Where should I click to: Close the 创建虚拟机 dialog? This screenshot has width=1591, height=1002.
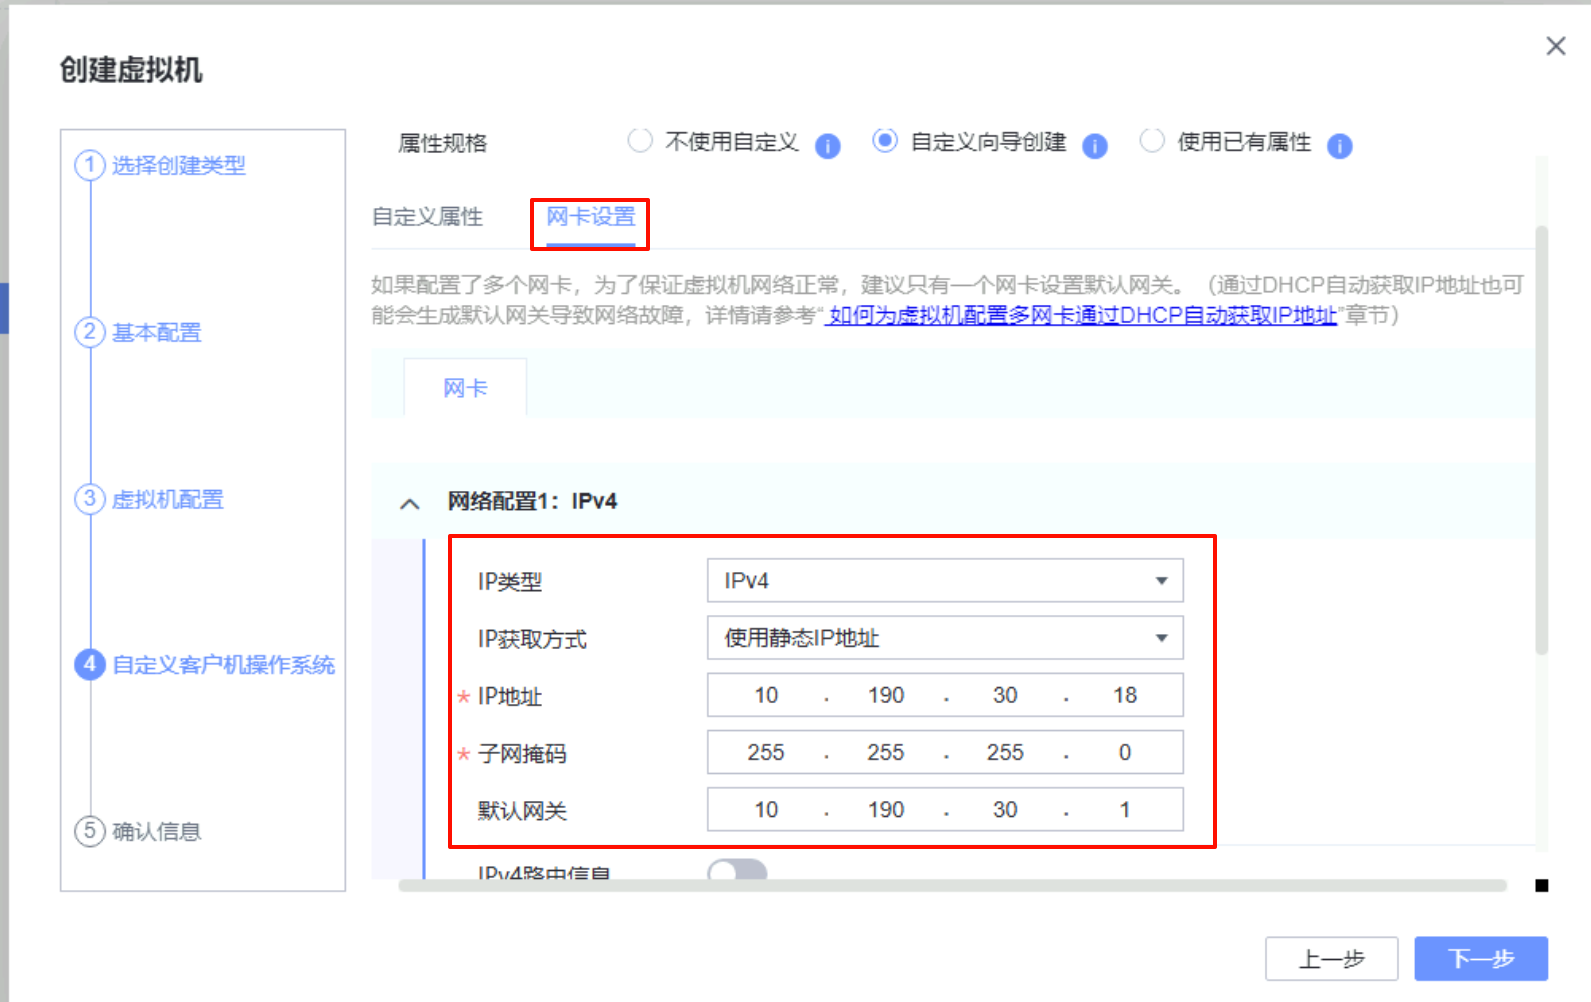click(1555, 46)
